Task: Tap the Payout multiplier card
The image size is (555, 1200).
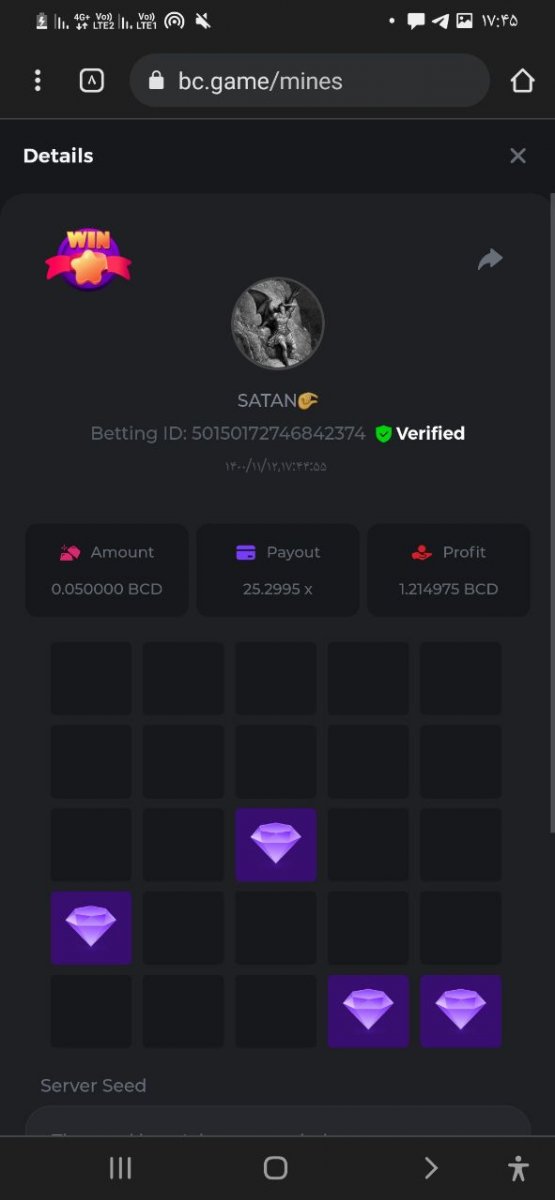Action: [x=278, y=570]
